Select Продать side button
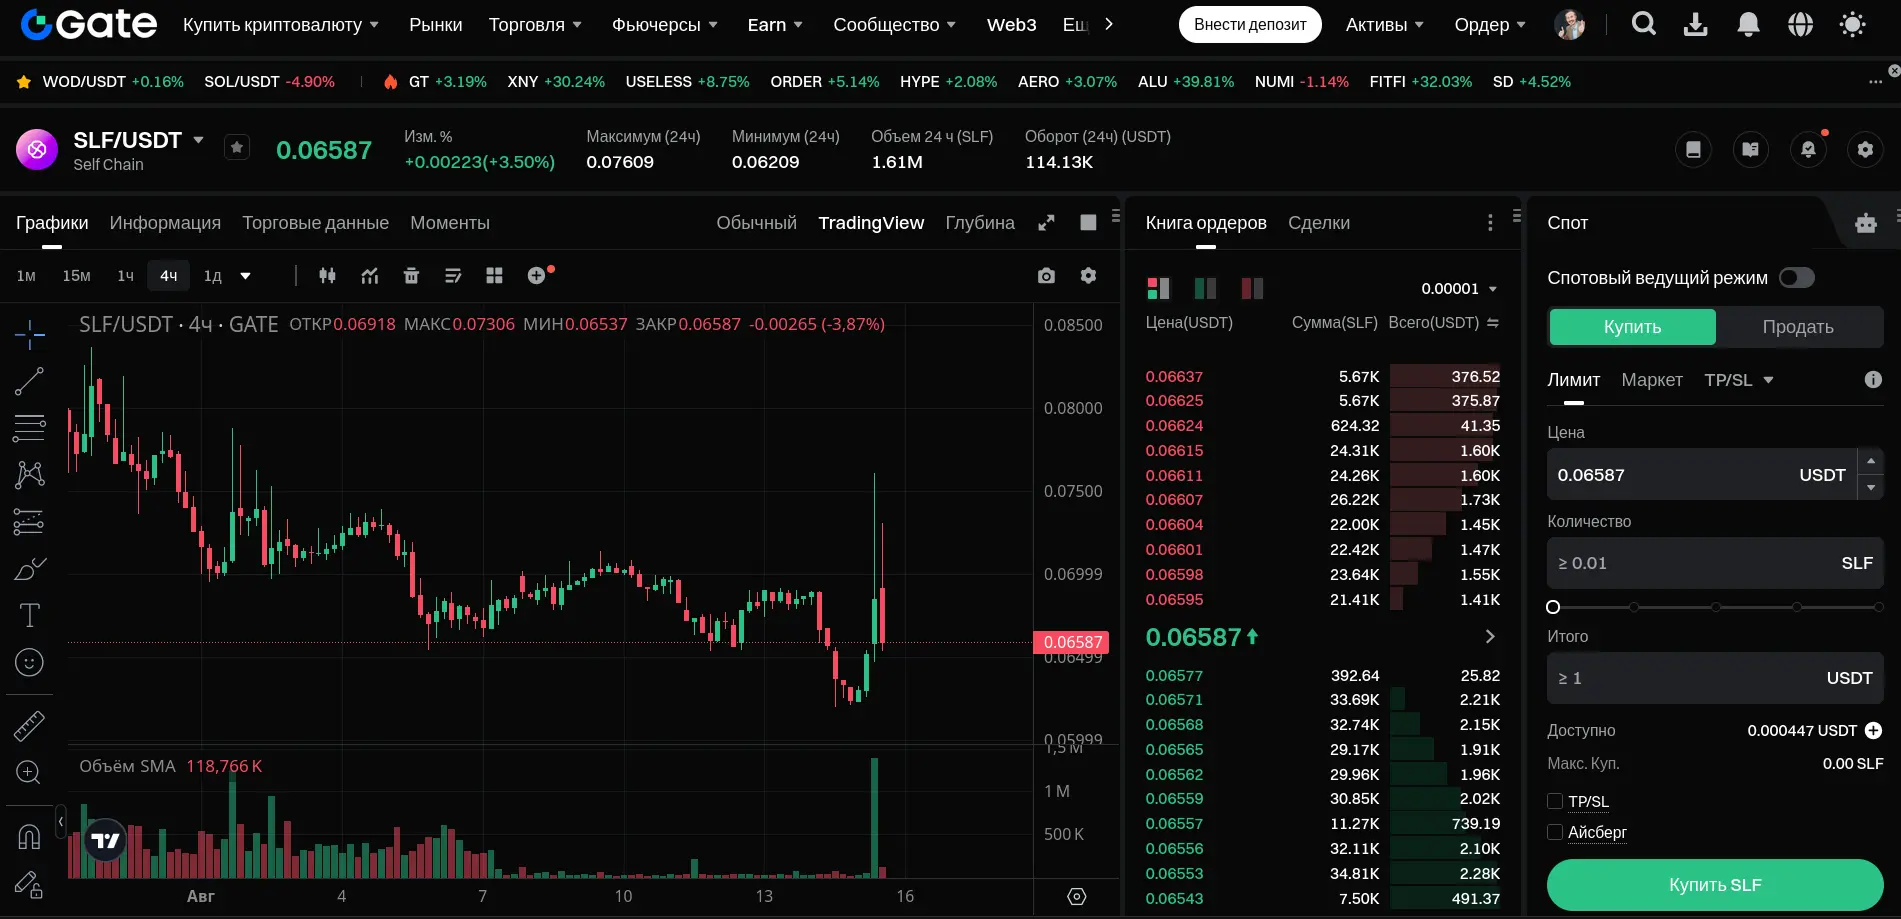Screen dimensions: 1901x919 (1798, 327)
